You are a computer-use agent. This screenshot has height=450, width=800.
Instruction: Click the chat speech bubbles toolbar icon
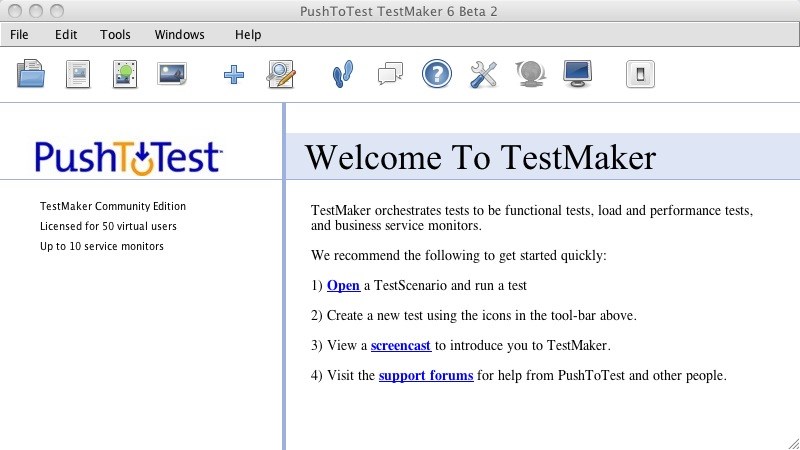coord(390,74)
